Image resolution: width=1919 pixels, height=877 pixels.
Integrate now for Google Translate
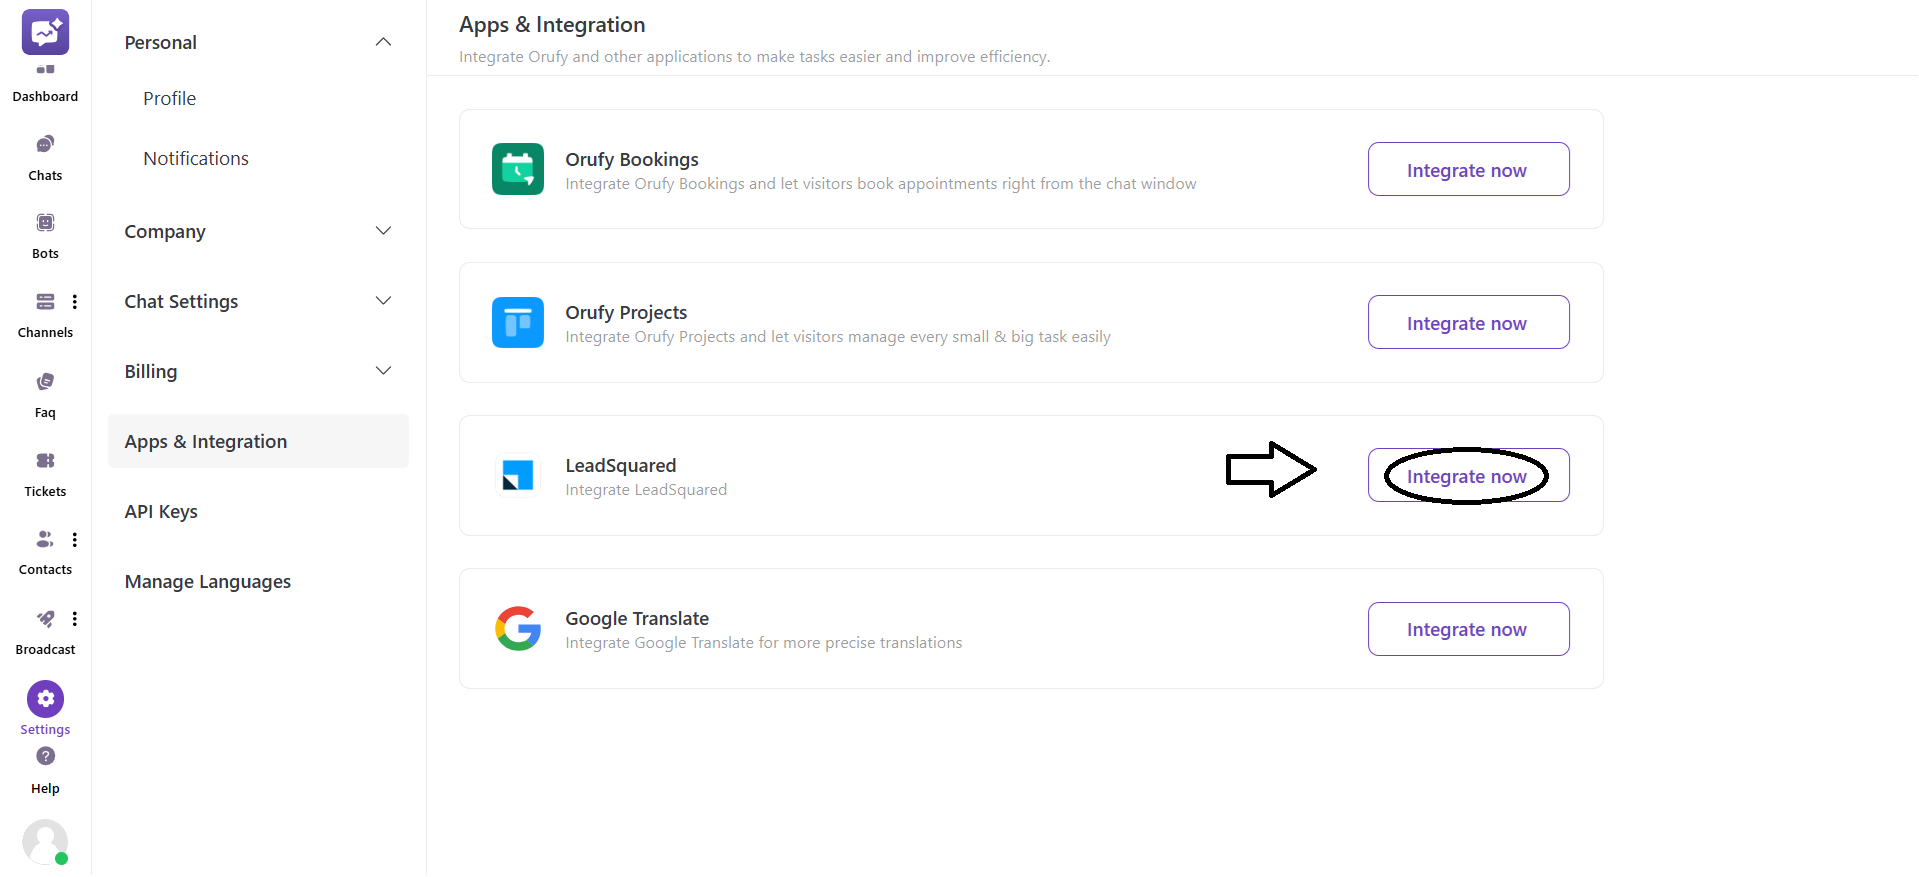(1467, 628)
